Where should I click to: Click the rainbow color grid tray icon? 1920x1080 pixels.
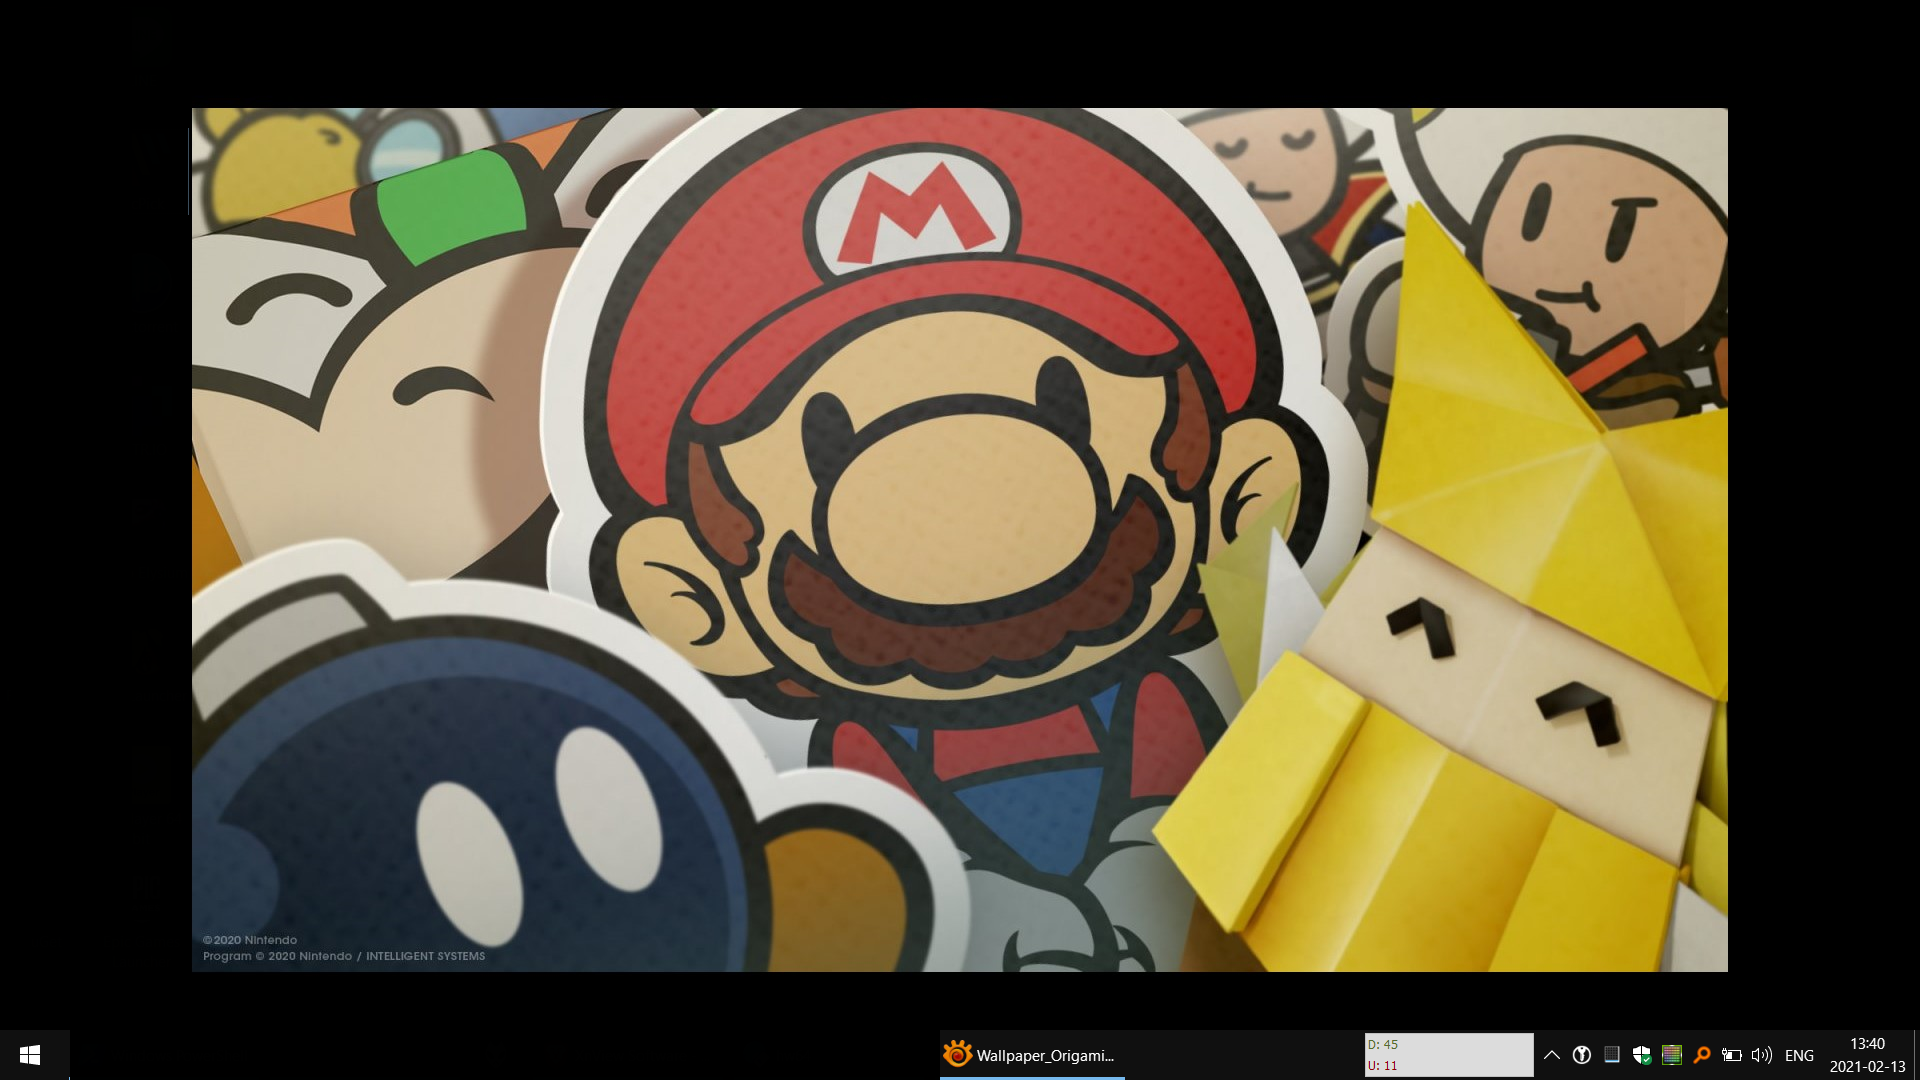1672,1055
